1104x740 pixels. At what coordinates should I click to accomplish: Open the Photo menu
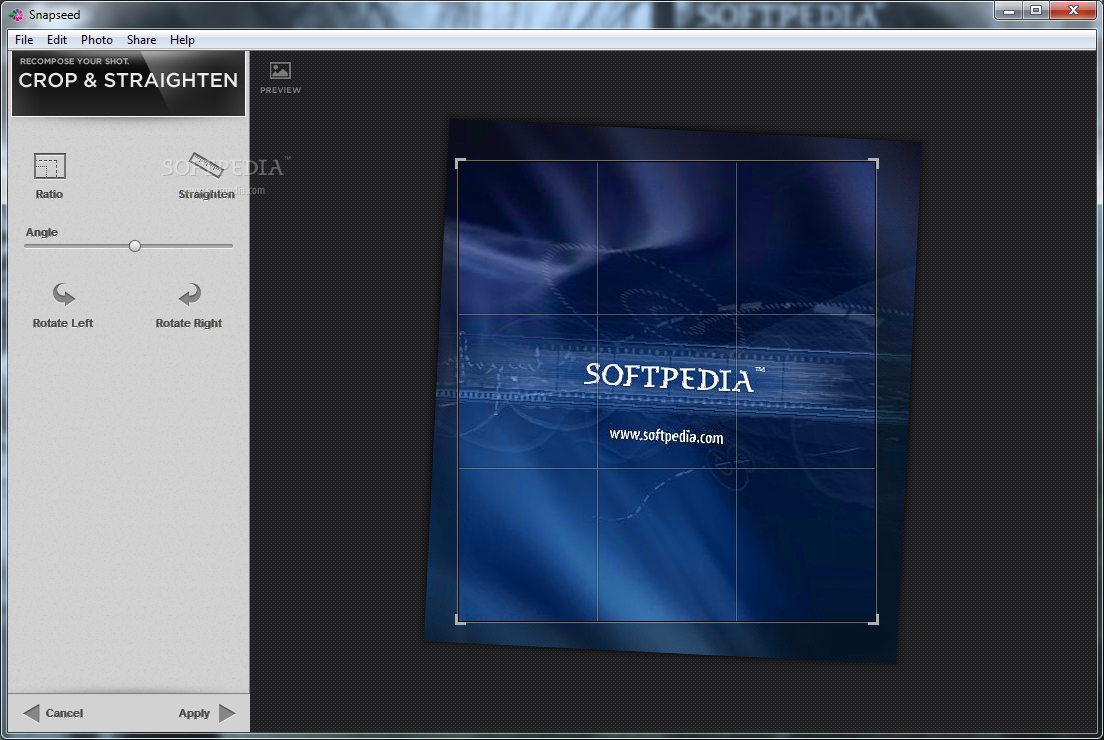tap(96, 39)
